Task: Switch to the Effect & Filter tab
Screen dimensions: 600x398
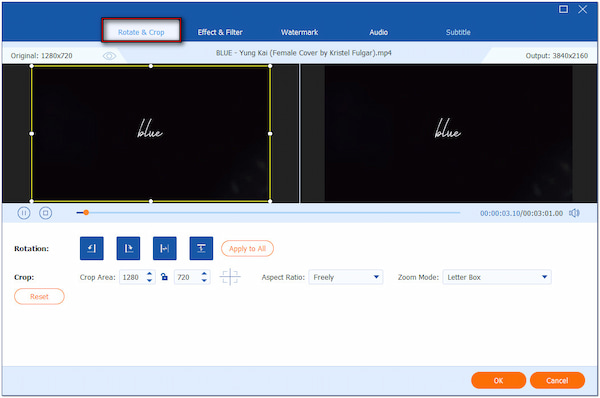Action: click(220, 32)
